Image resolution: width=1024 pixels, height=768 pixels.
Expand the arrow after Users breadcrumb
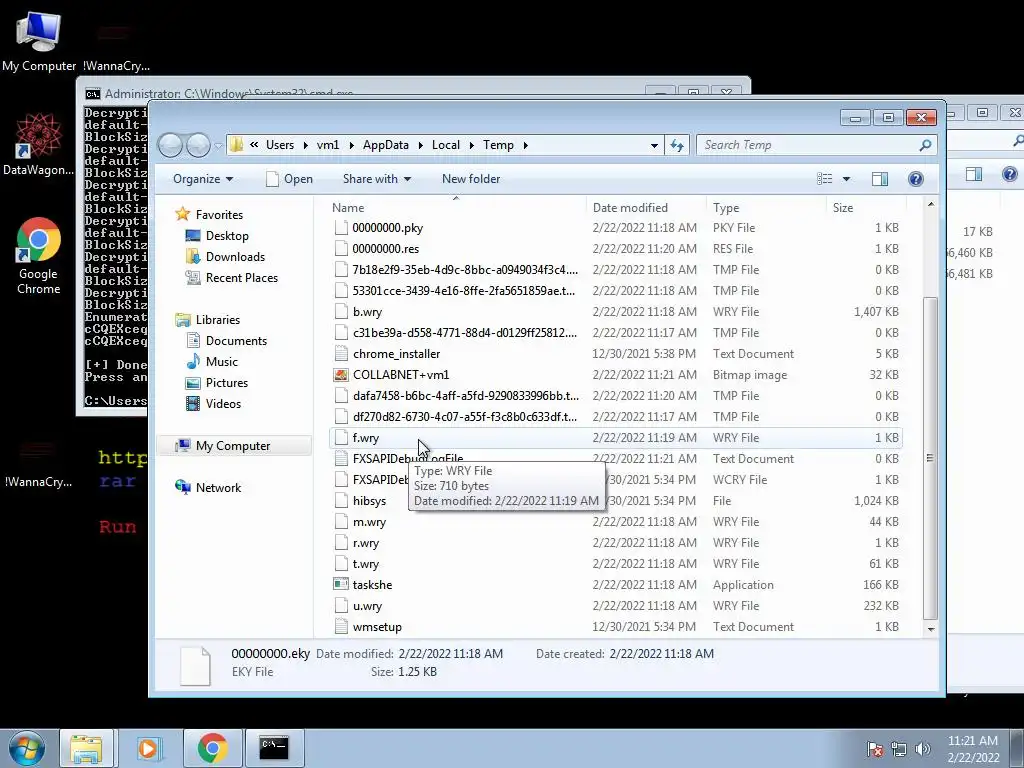305,145
